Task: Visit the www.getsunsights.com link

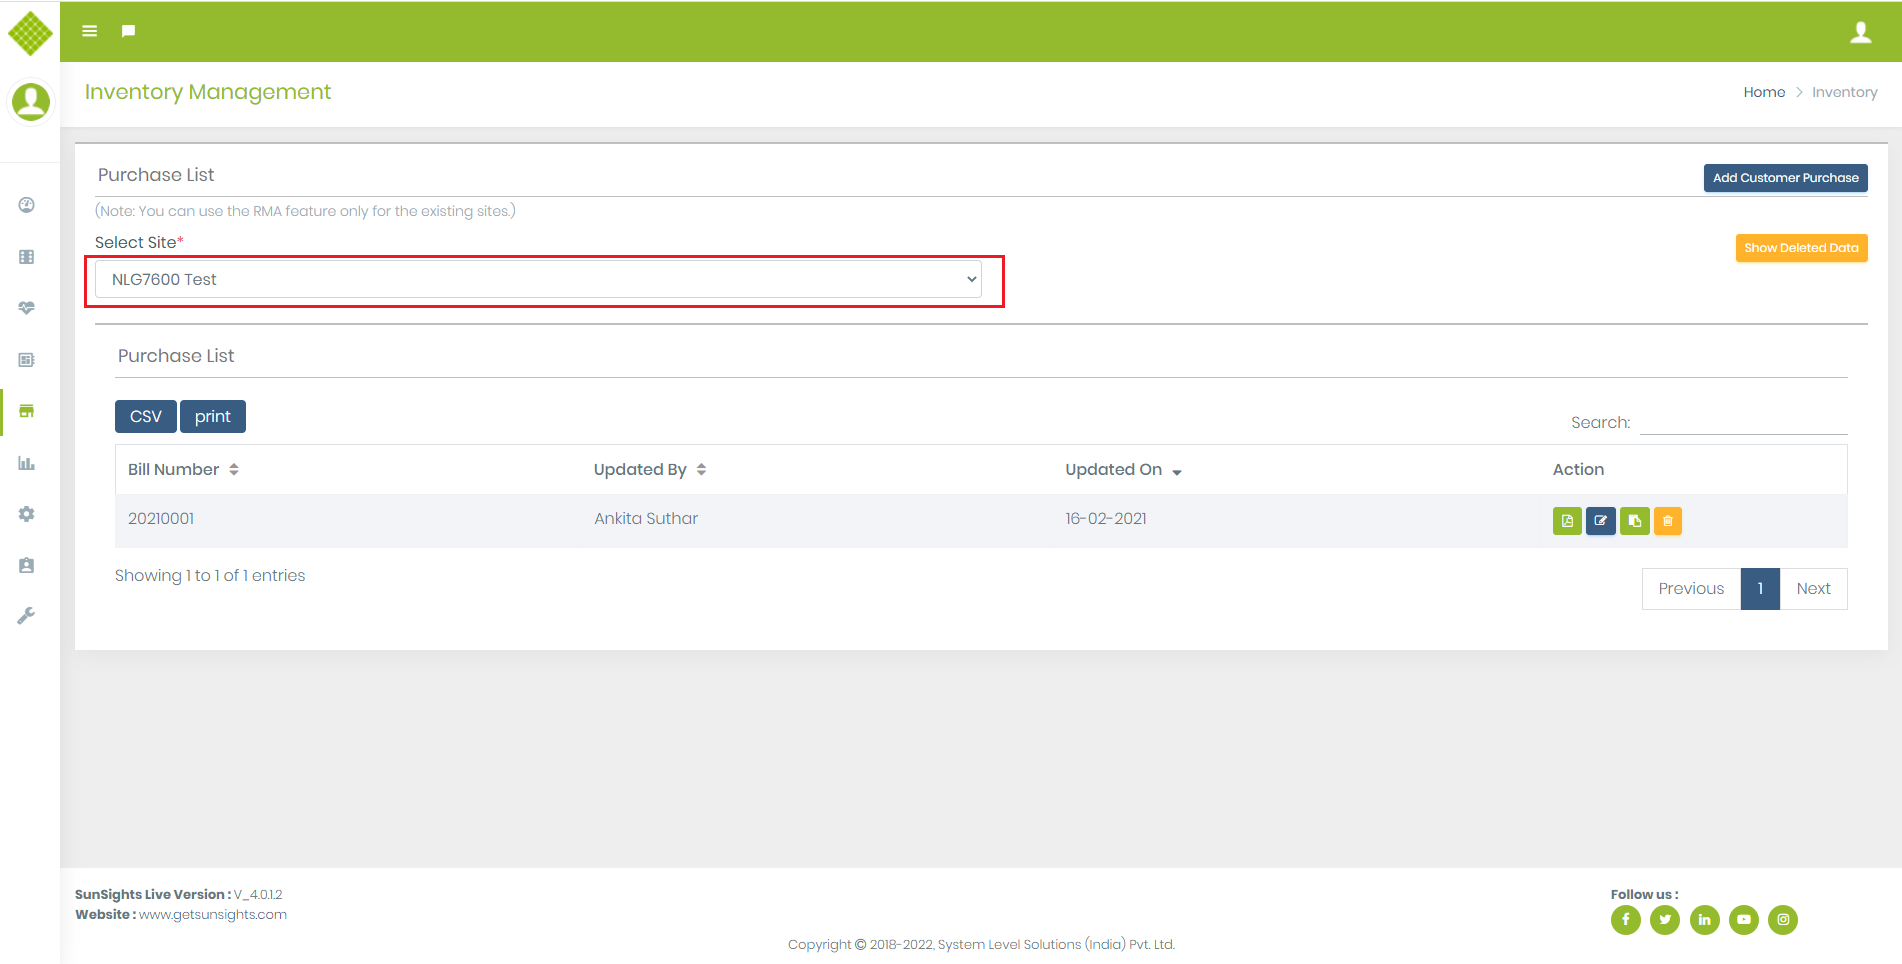Action: (214, 913)
